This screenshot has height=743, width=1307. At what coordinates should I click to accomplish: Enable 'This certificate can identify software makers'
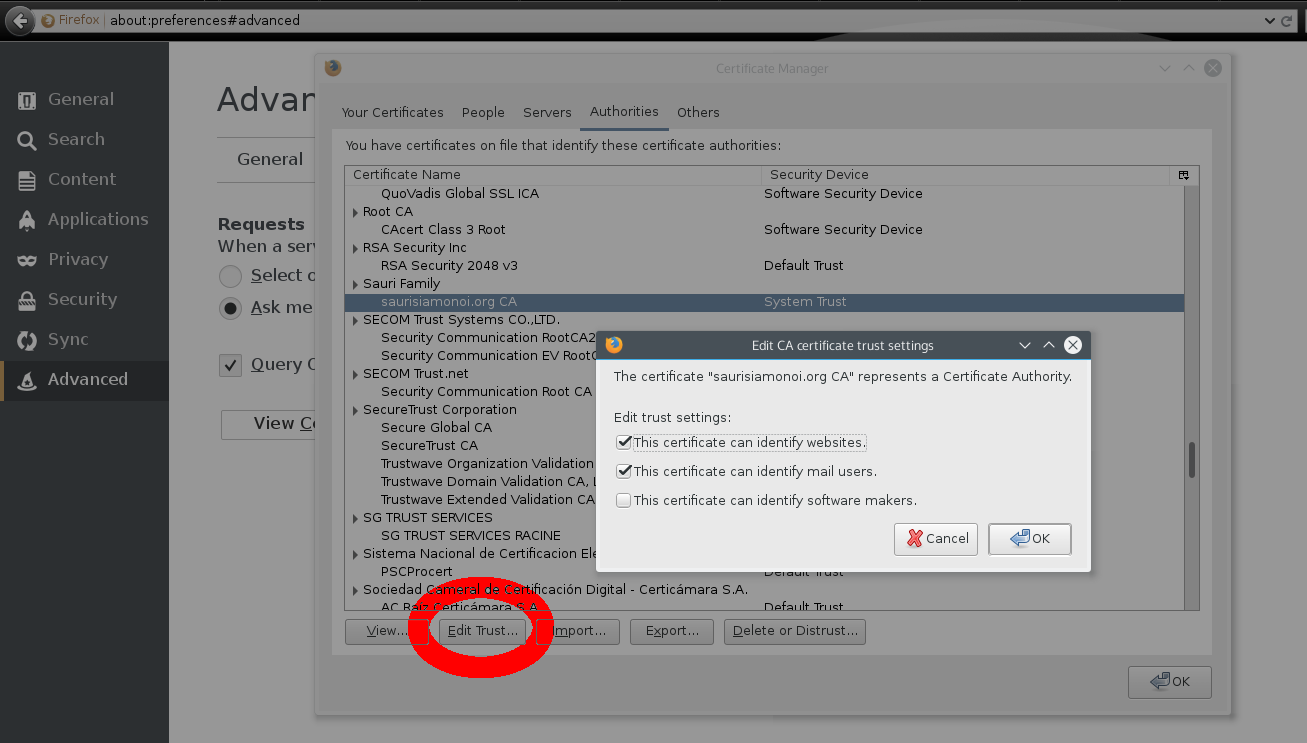coord(624,500)
